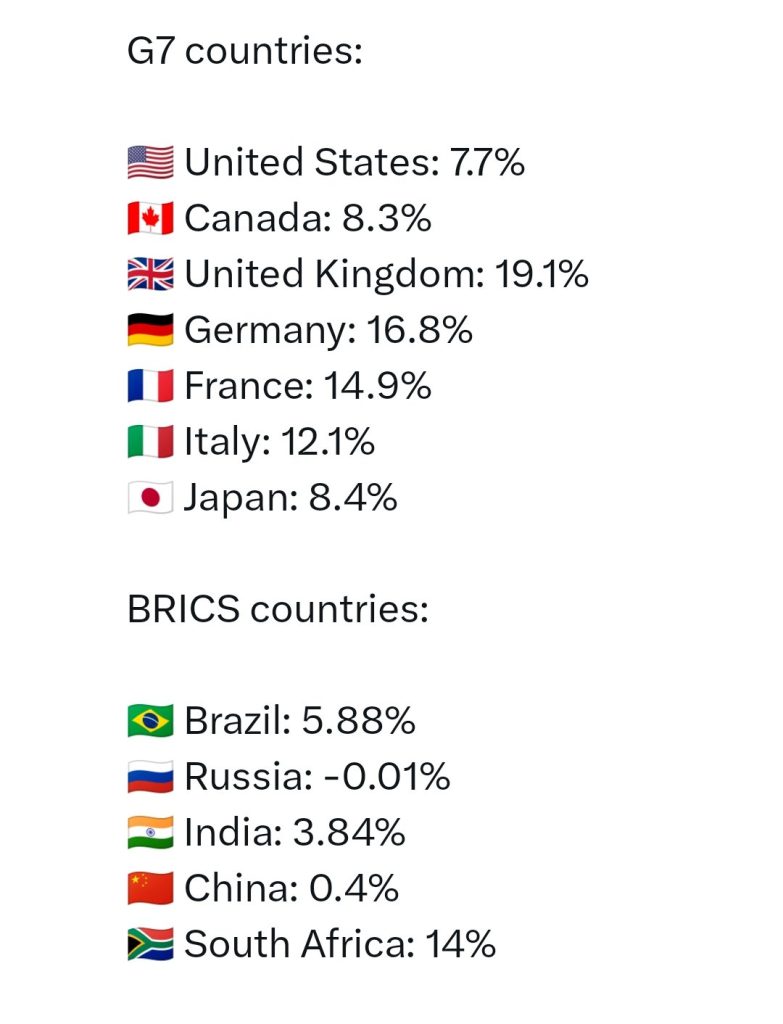This screenshot has width=783, height=1024.
Task: Click the "Brazil: 5.88%" text
Action: [300, 721]
